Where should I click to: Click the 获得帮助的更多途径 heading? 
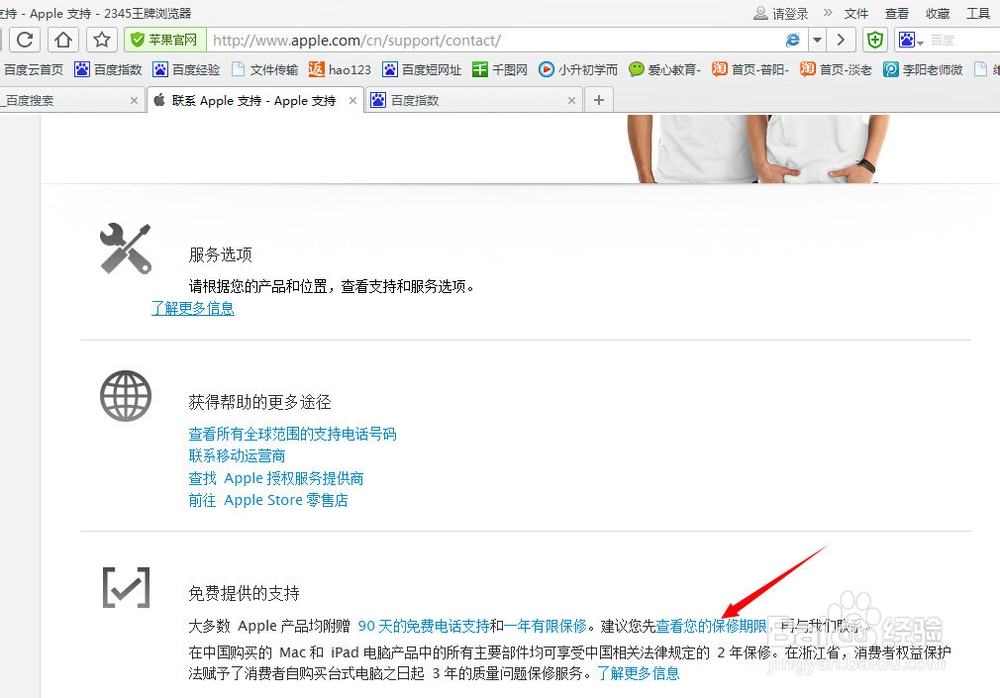[x=260, y=402]
